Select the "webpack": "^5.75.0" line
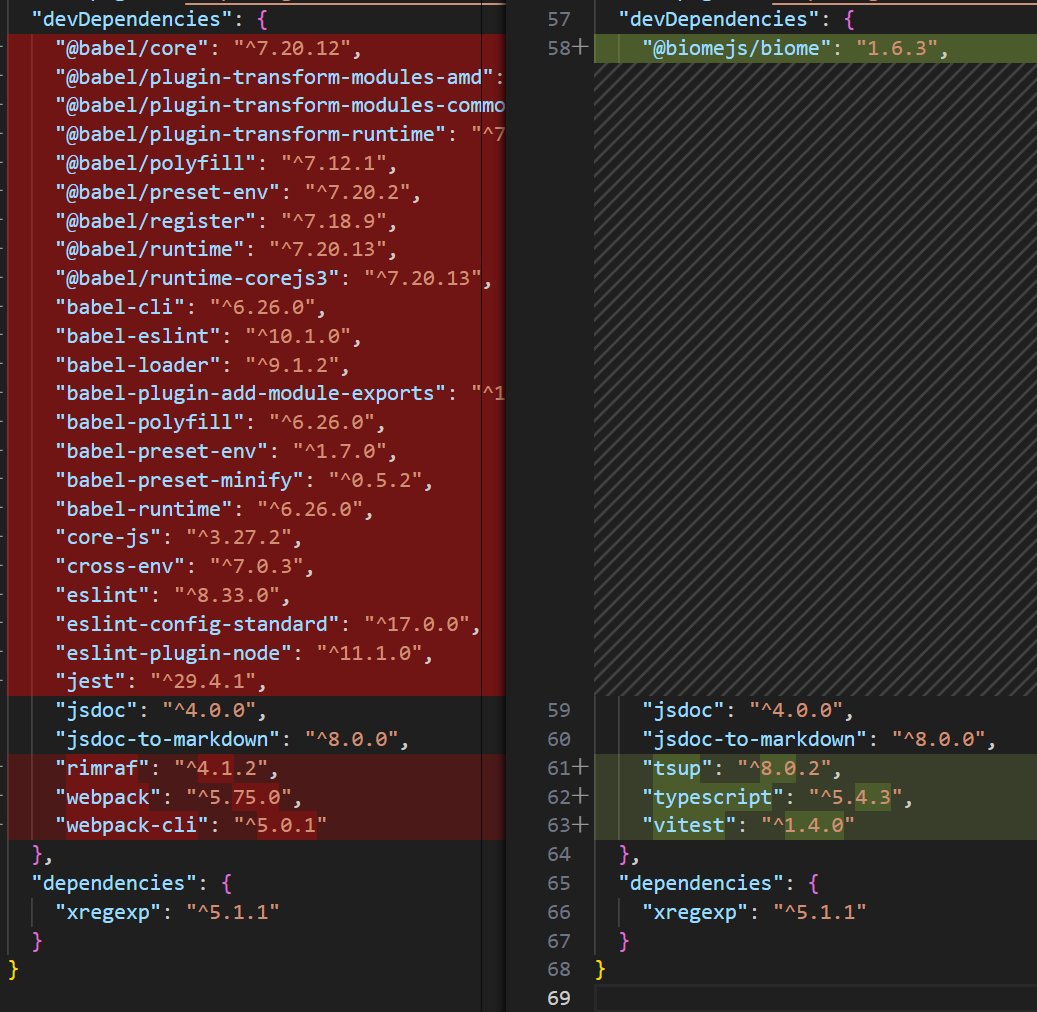1037x1012 pixels. [x=179, y=798]
